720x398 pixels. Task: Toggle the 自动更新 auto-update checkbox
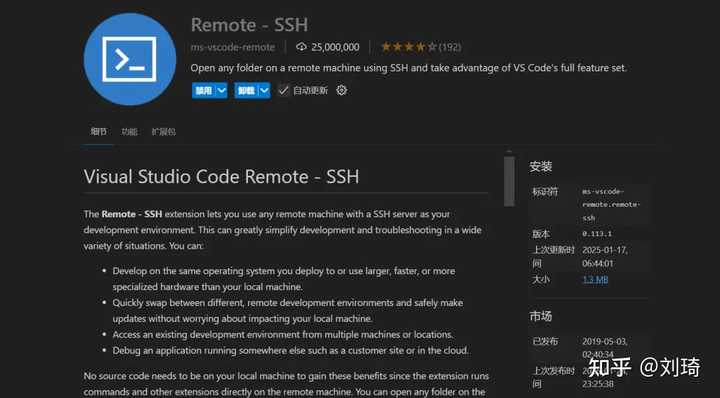tap(283, 90)
